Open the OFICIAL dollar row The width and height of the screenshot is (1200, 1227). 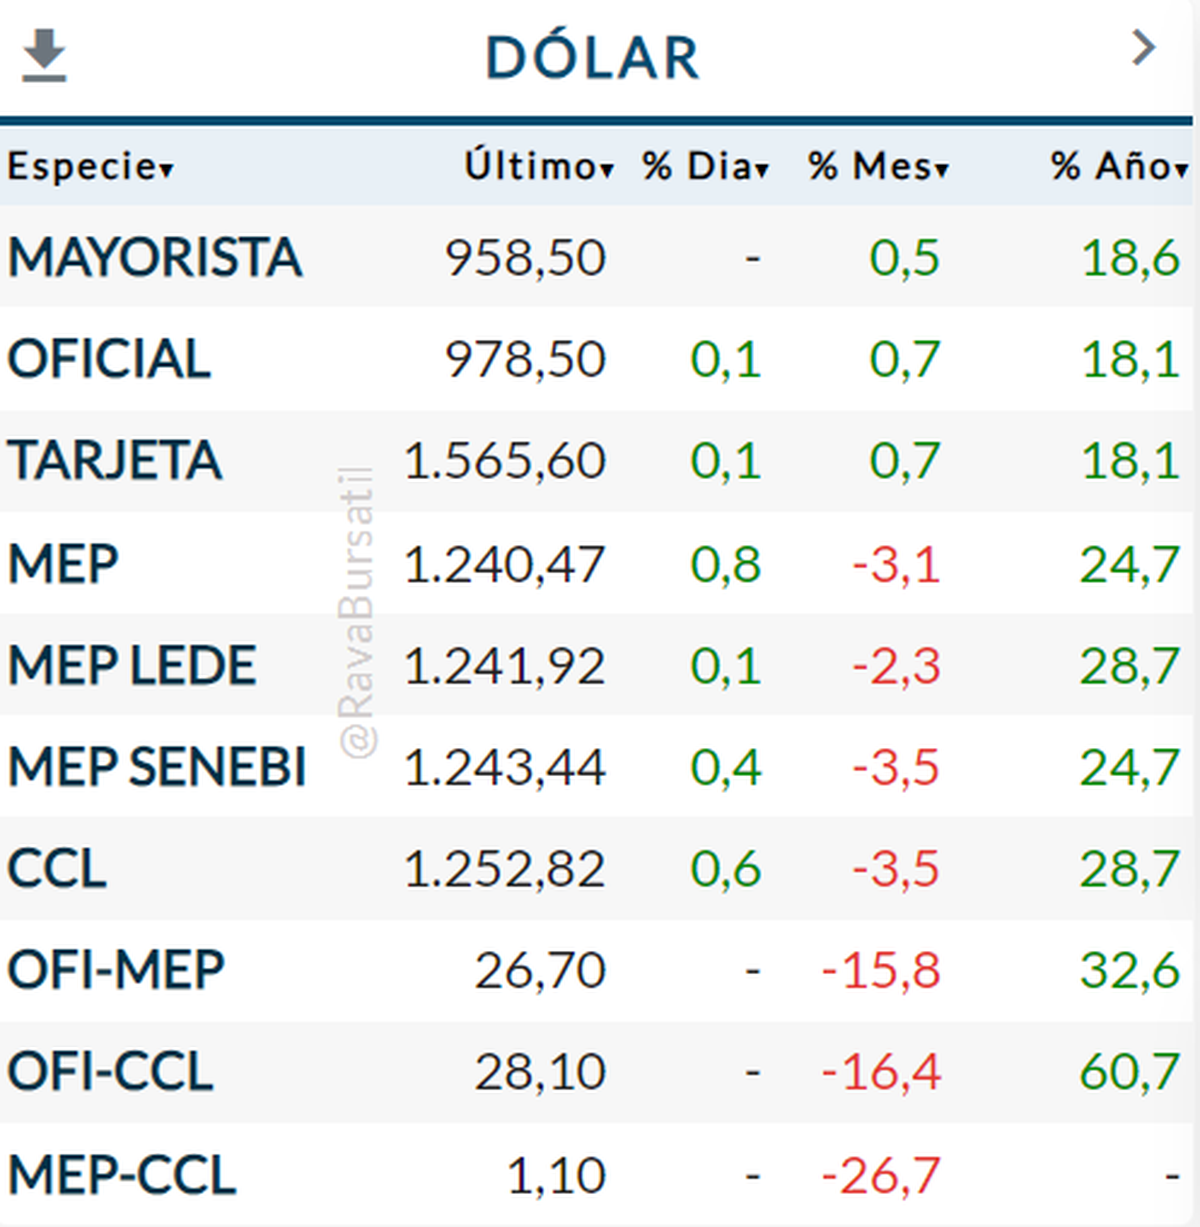pyautogui.click(x=110, y=359)
